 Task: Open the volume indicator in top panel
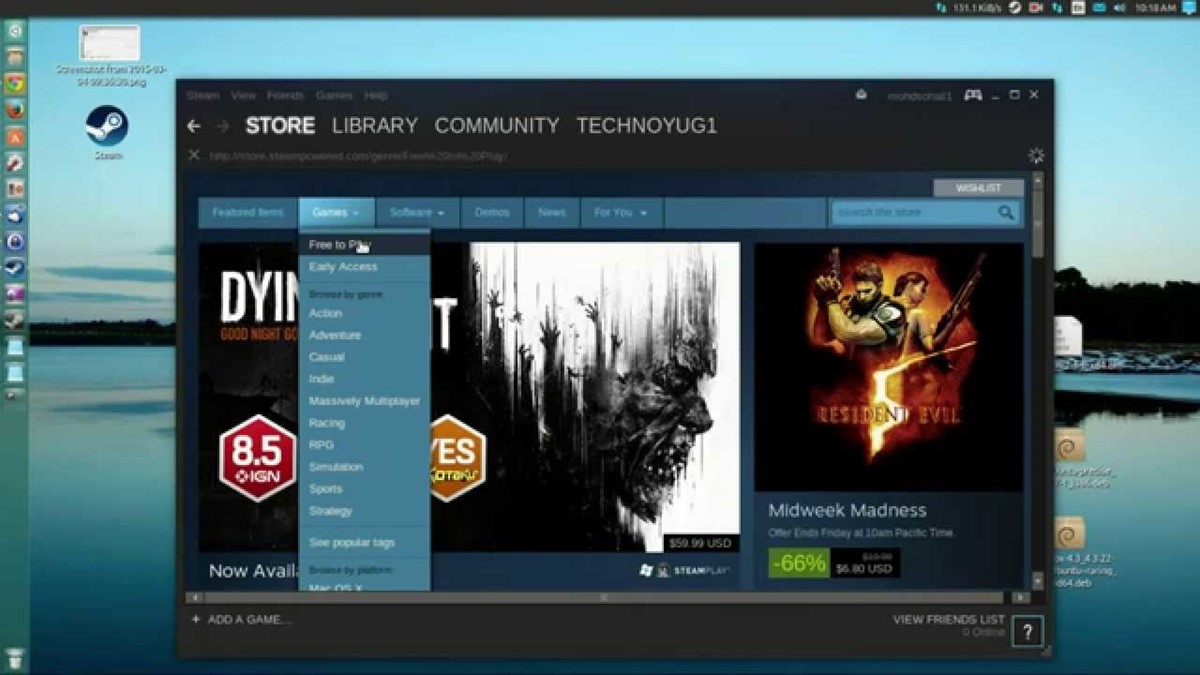click(x=1120, y=7)
